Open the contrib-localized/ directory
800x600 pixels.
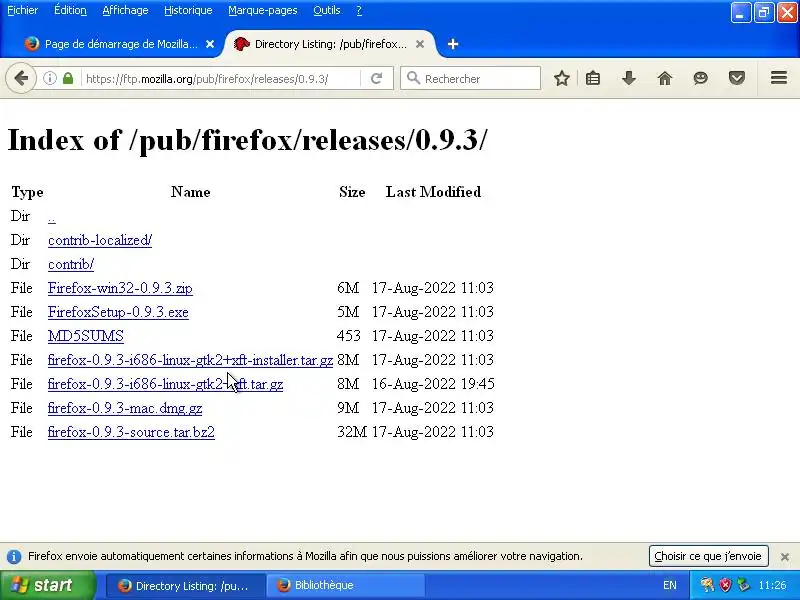click(100, 240)
